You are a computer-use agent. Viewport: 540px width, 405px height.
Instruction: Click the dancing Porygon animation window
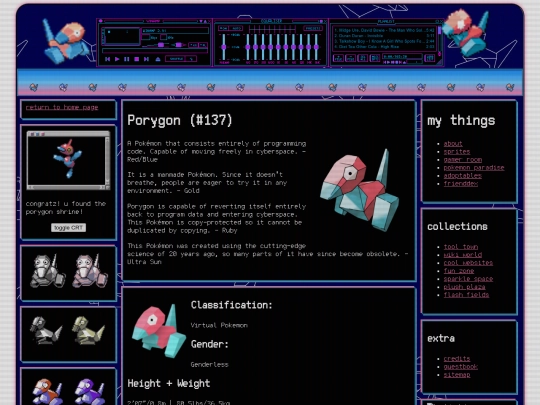tap(68, 160)
